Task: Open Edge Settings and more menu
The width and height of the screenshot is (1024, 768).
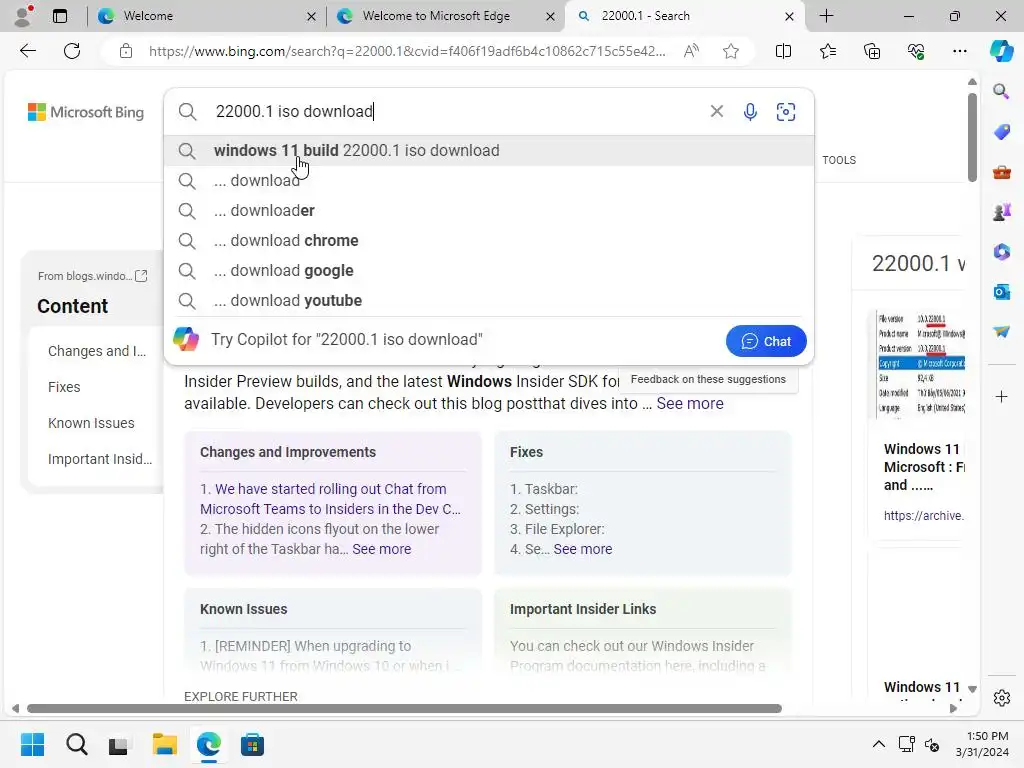Action: (959, 51)
